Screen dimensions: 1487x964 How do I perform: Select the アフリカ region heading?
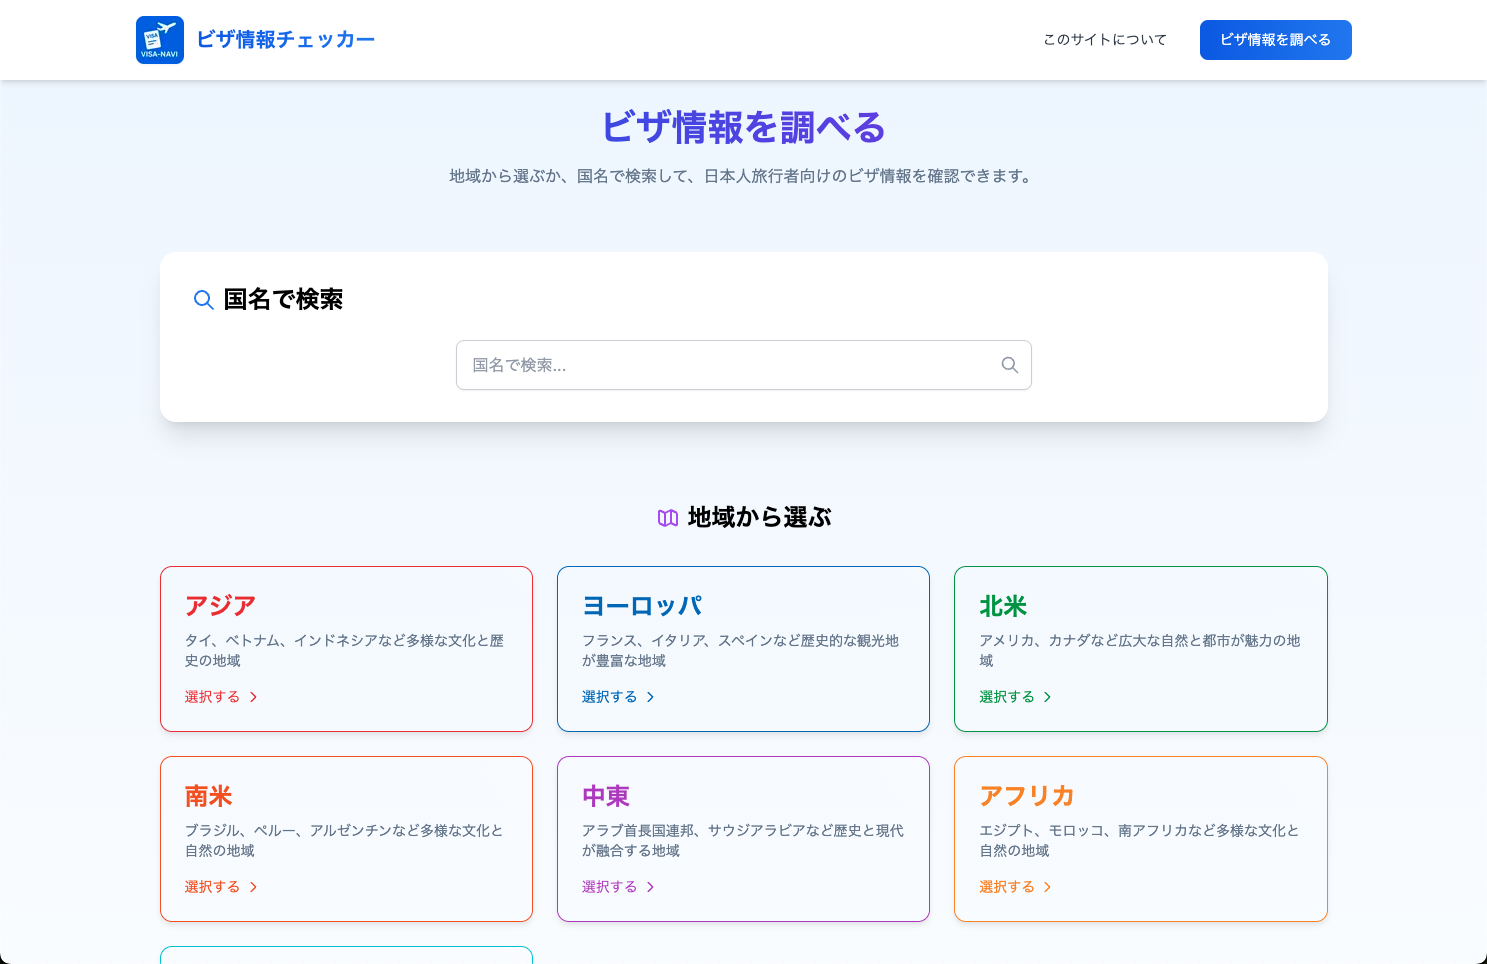(x=1026, y=796)
